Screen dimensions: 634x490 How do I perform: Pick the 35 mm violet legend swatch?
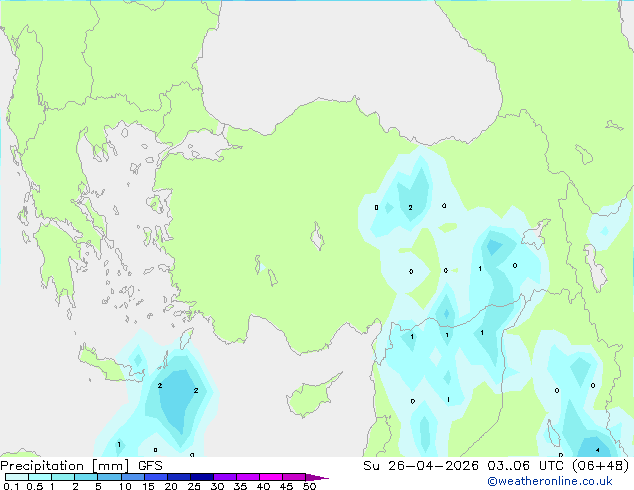(x=247, y=477)
